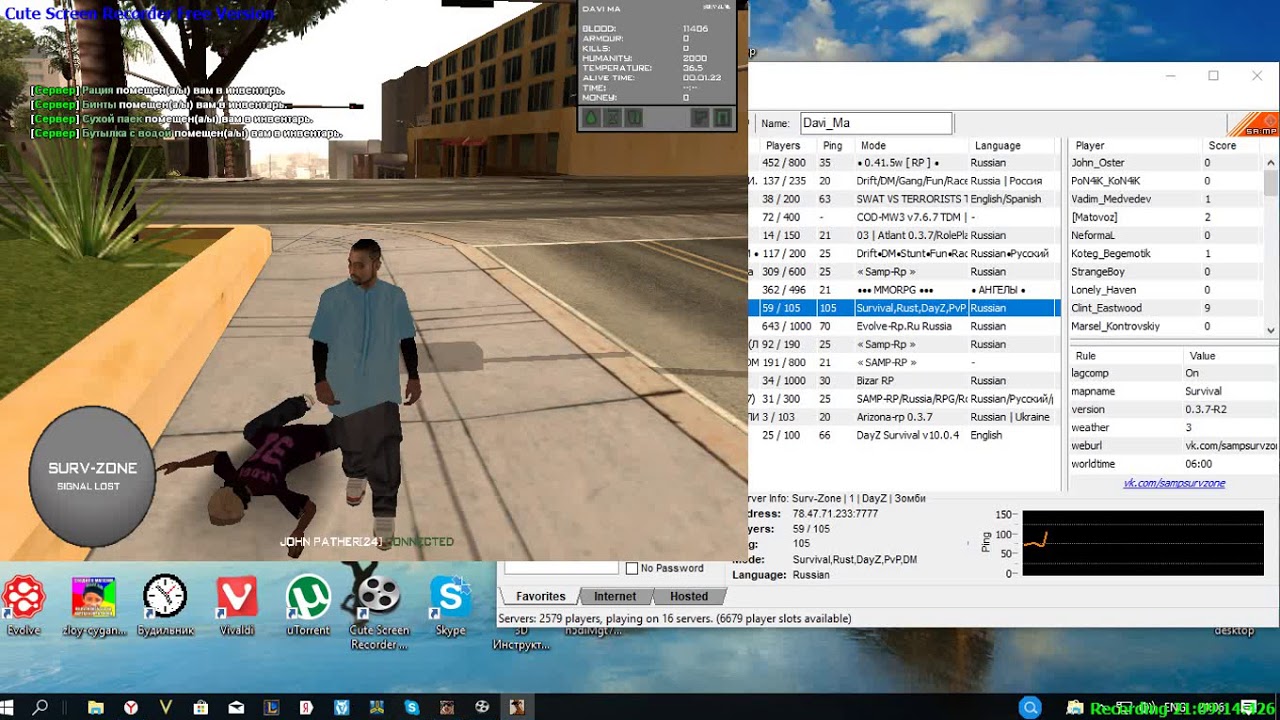
Task: Click the server filter text field
Action: 561,567
